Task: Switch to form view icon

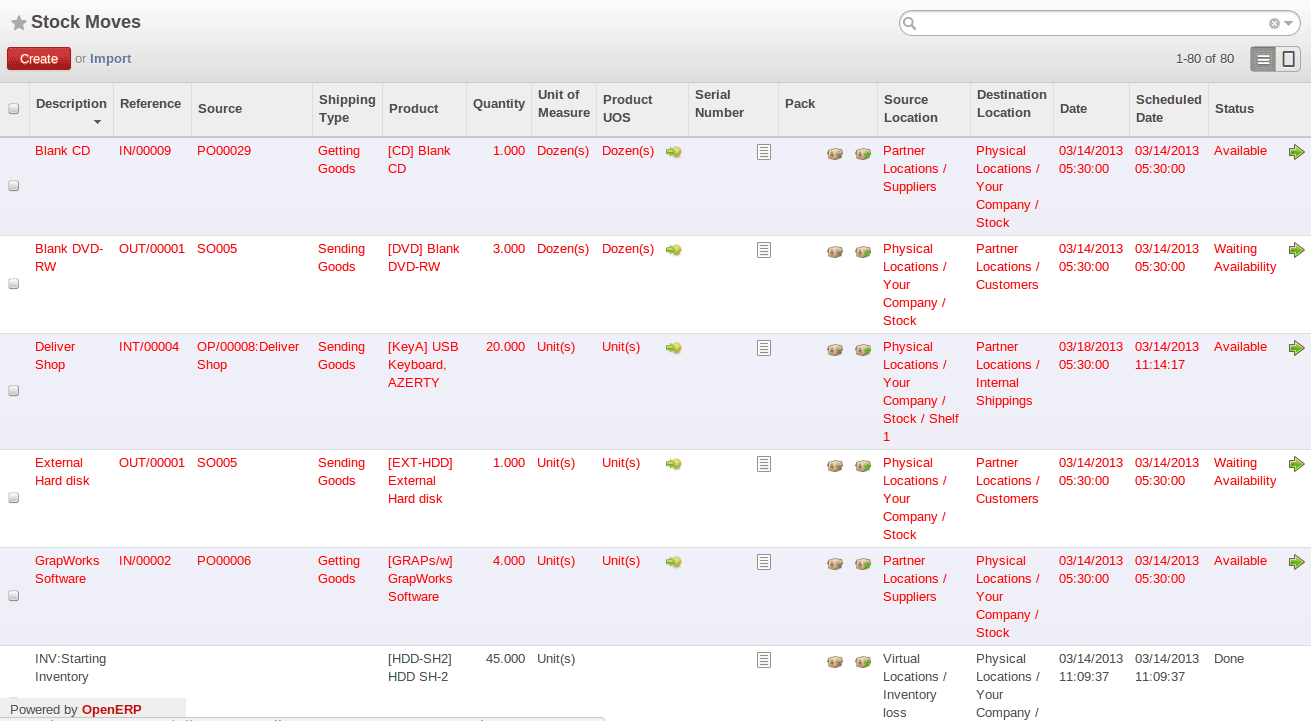Action: (1289, 59)
